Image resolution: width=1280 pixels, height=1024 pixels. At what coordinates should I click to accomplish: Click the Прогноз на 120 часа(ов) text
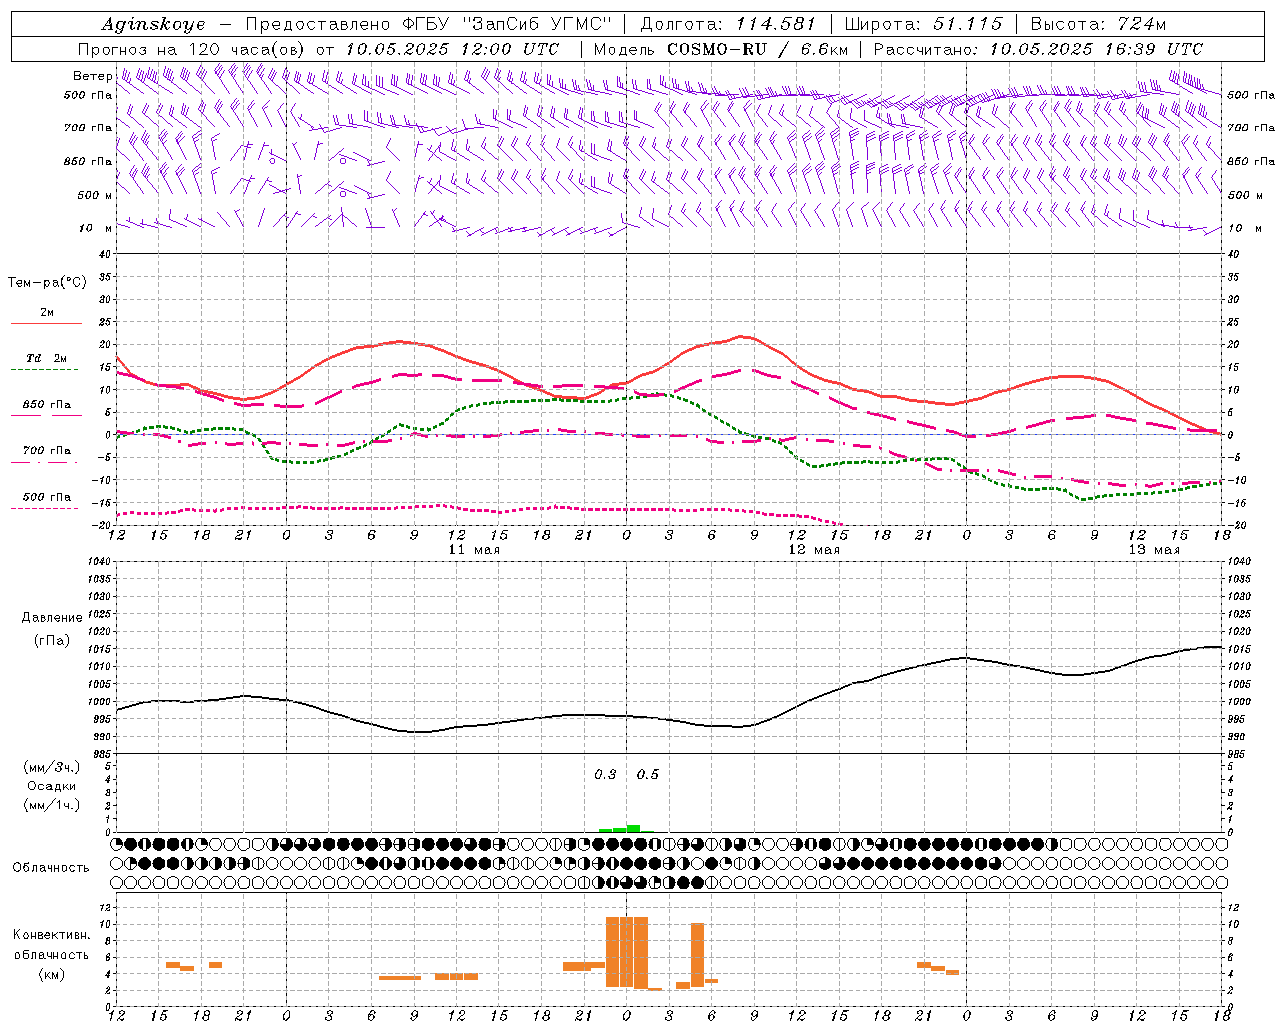tap(193, 49)
